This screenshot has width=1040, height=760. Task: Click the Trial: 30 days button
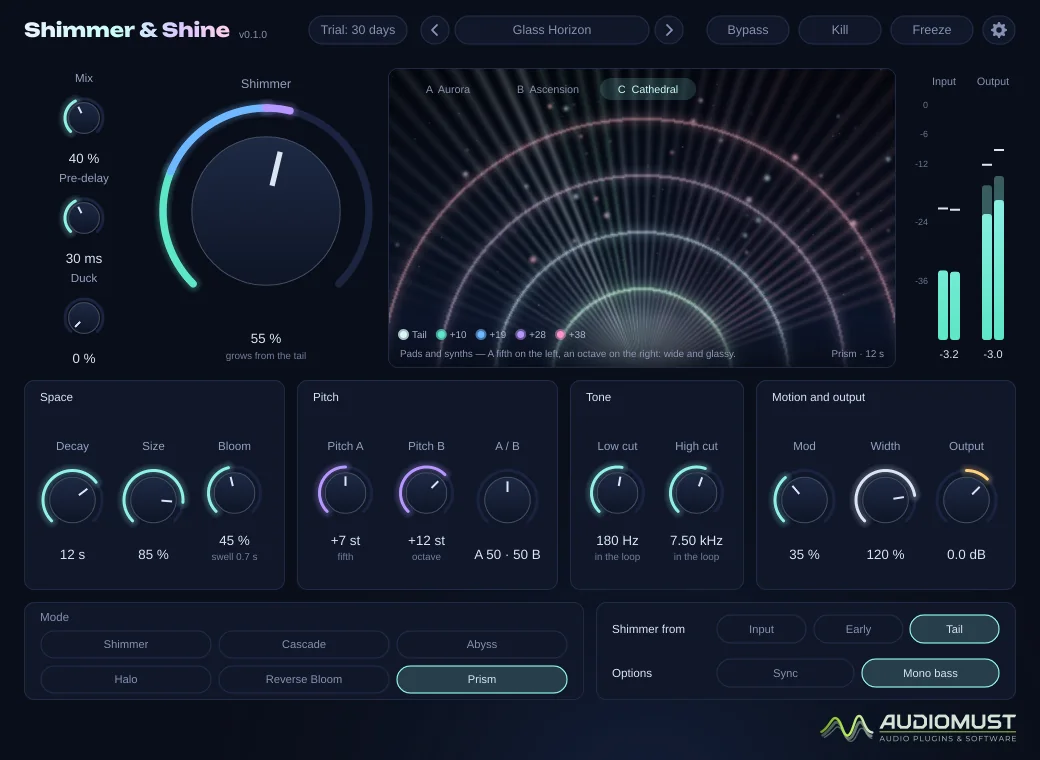358,30
